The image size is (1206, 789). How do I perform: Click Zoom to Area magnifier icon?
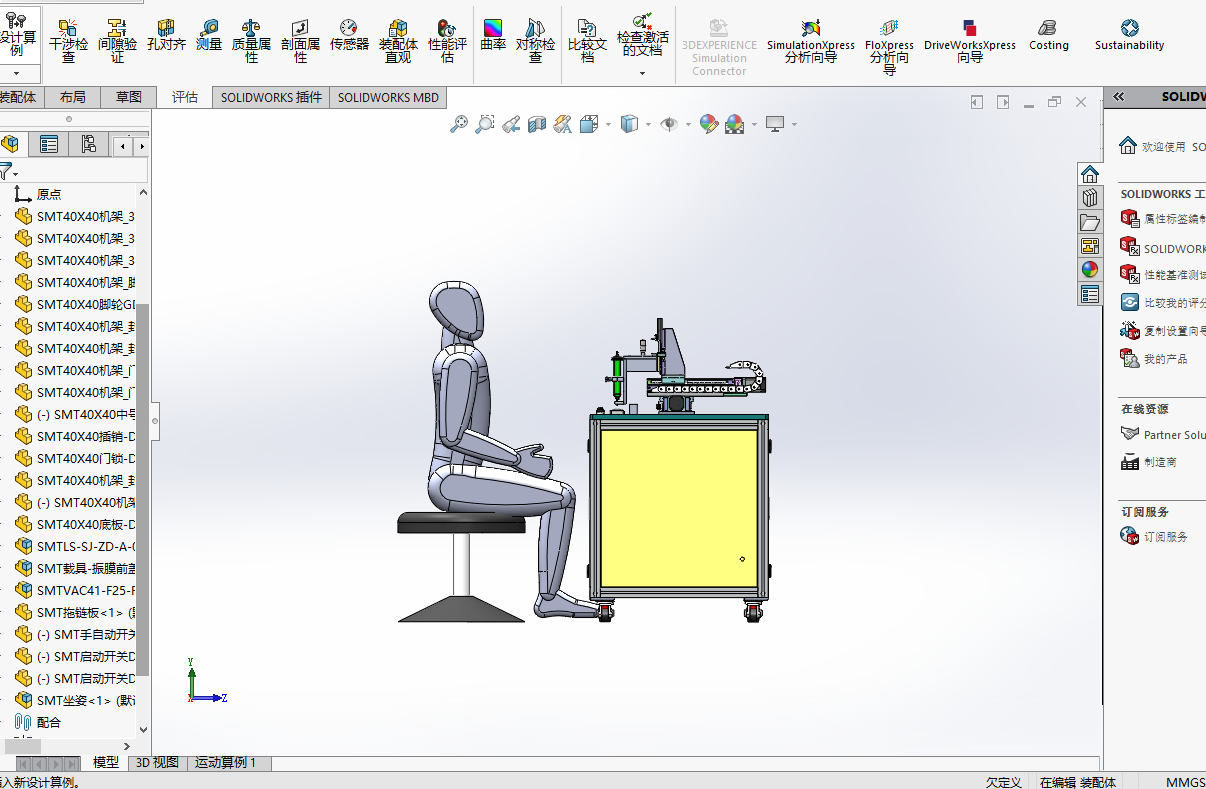tap(485, 124)
